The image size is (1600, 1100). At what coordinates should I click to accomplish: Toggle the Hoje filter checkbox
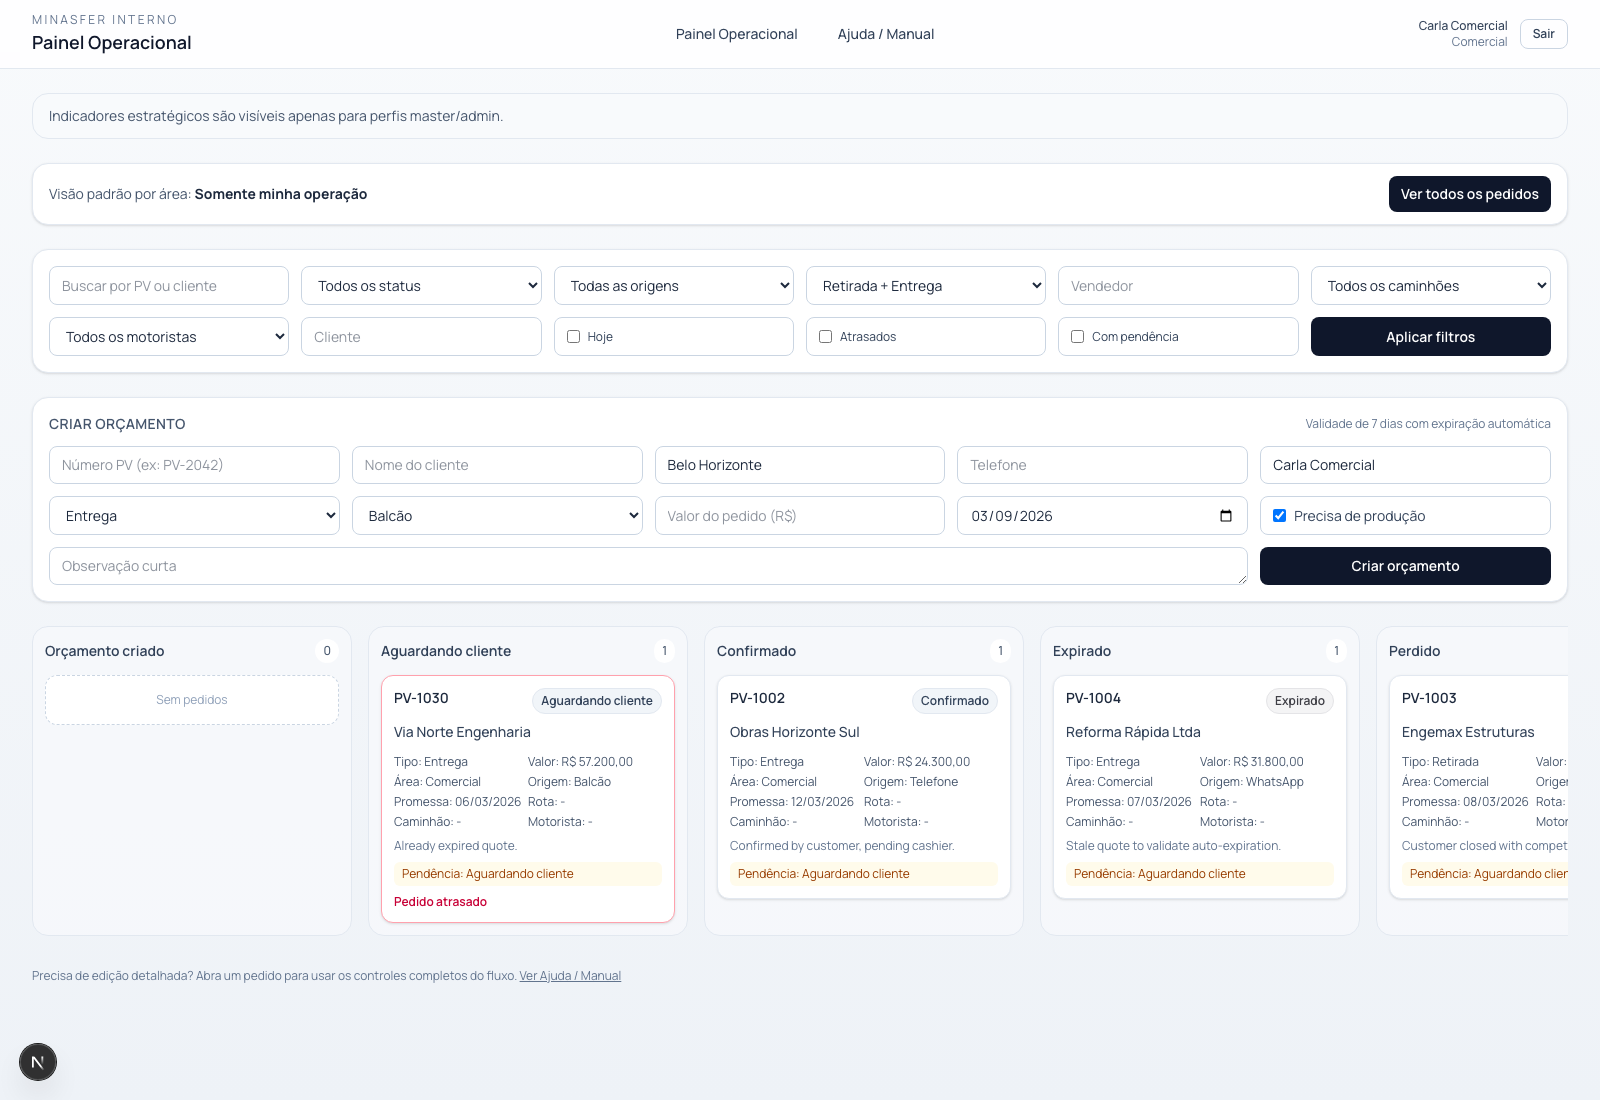(574, 337)
